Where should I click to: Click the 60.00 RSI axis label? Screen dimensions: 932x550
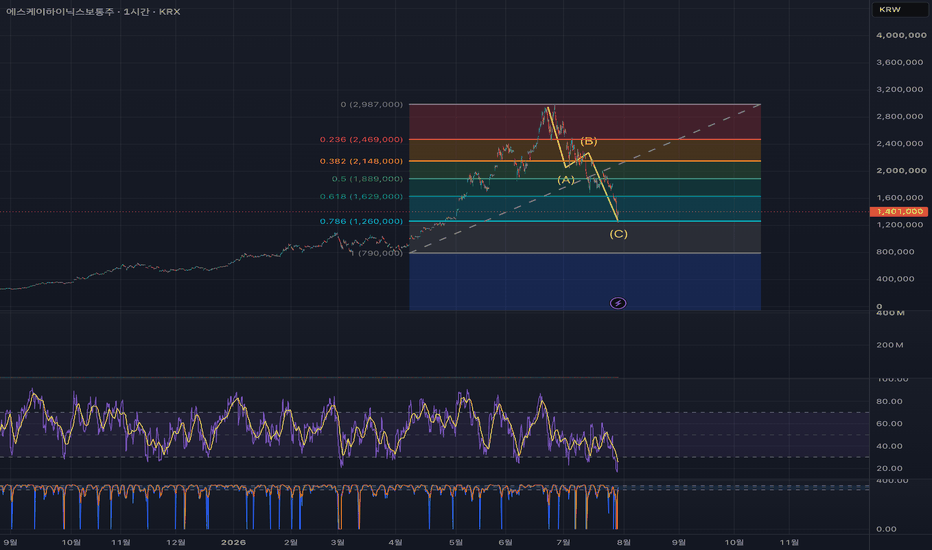[x=889, y=423]
